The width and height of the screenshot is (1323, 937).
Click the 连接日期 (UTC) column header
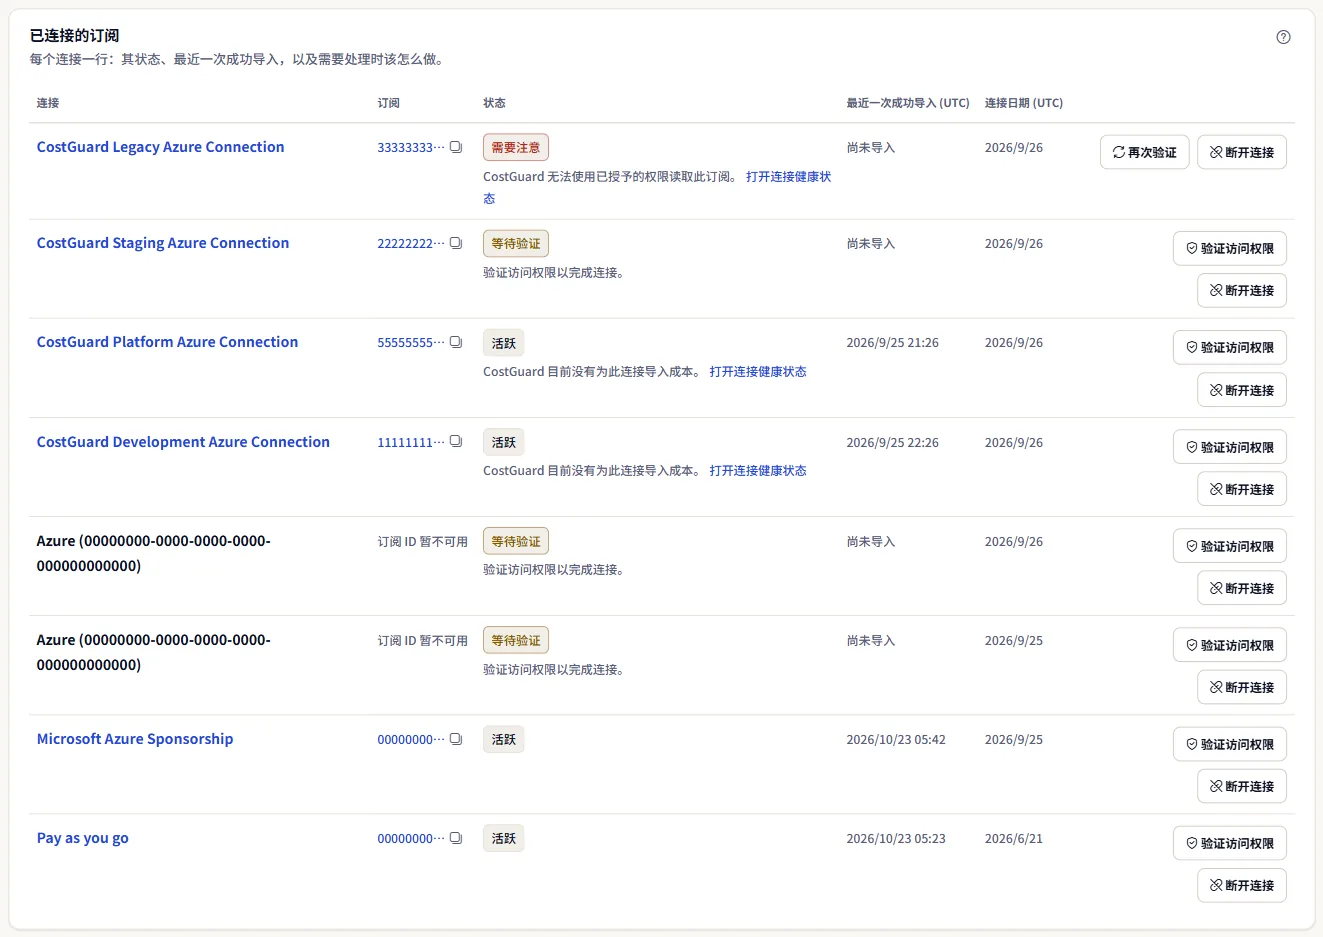1024,103
